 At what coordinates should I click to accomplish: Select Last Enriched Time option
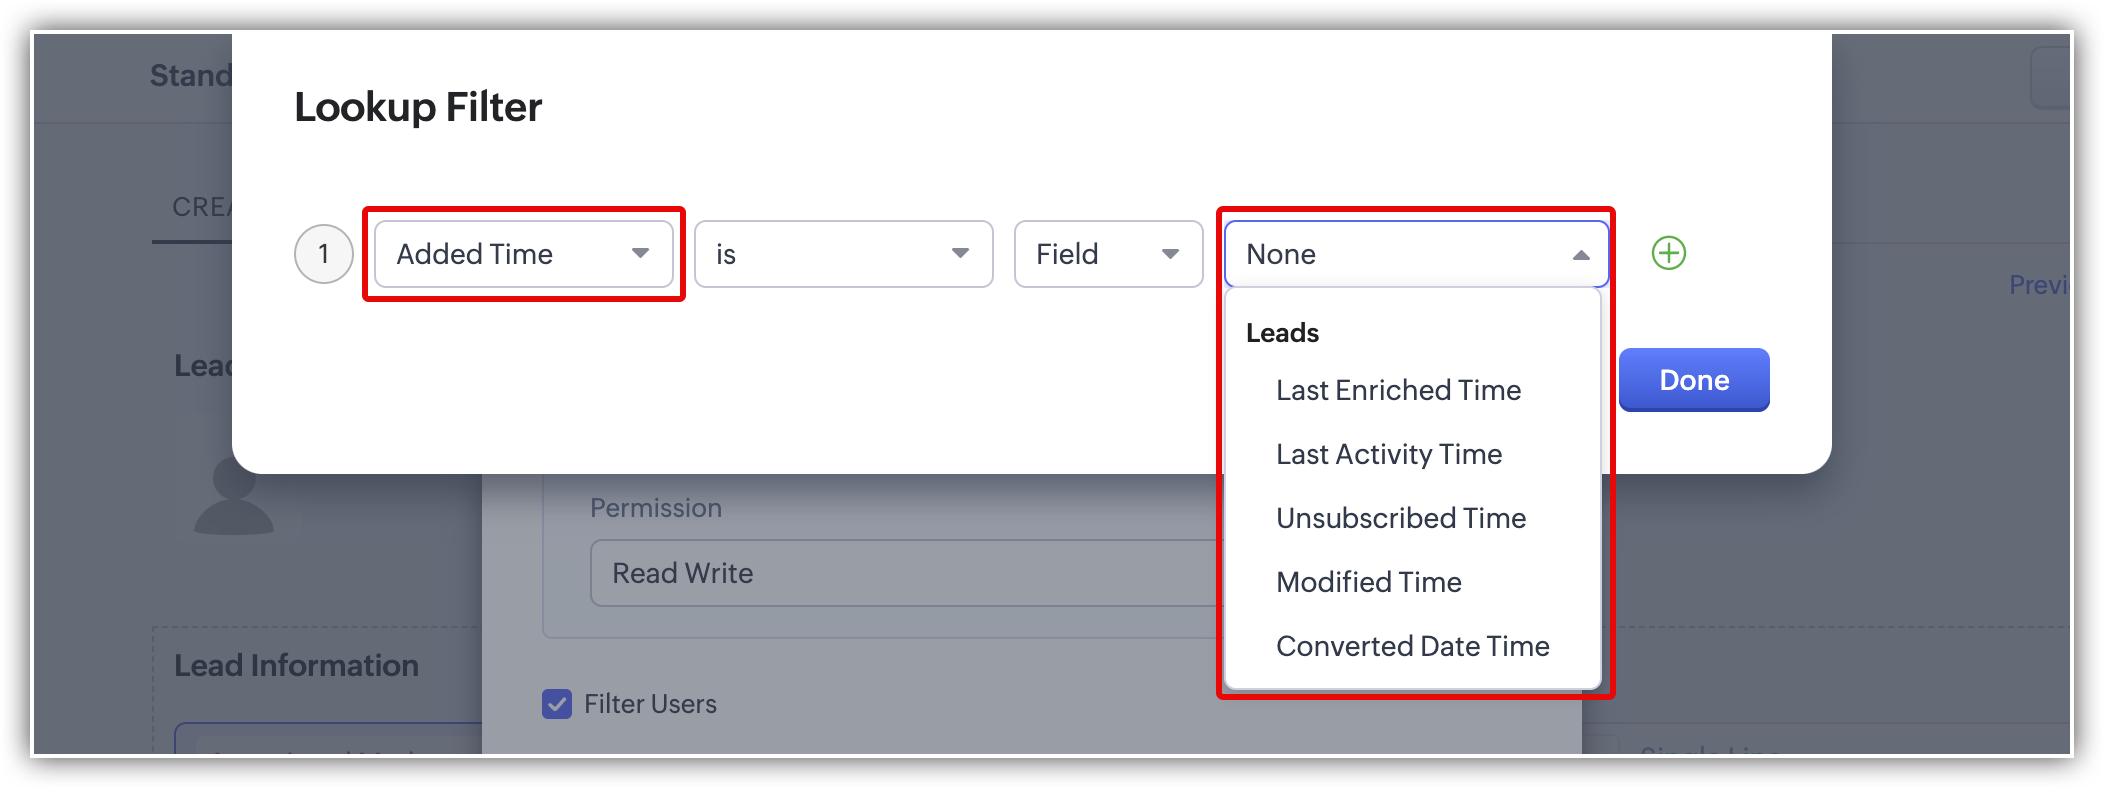point(1398,390)
